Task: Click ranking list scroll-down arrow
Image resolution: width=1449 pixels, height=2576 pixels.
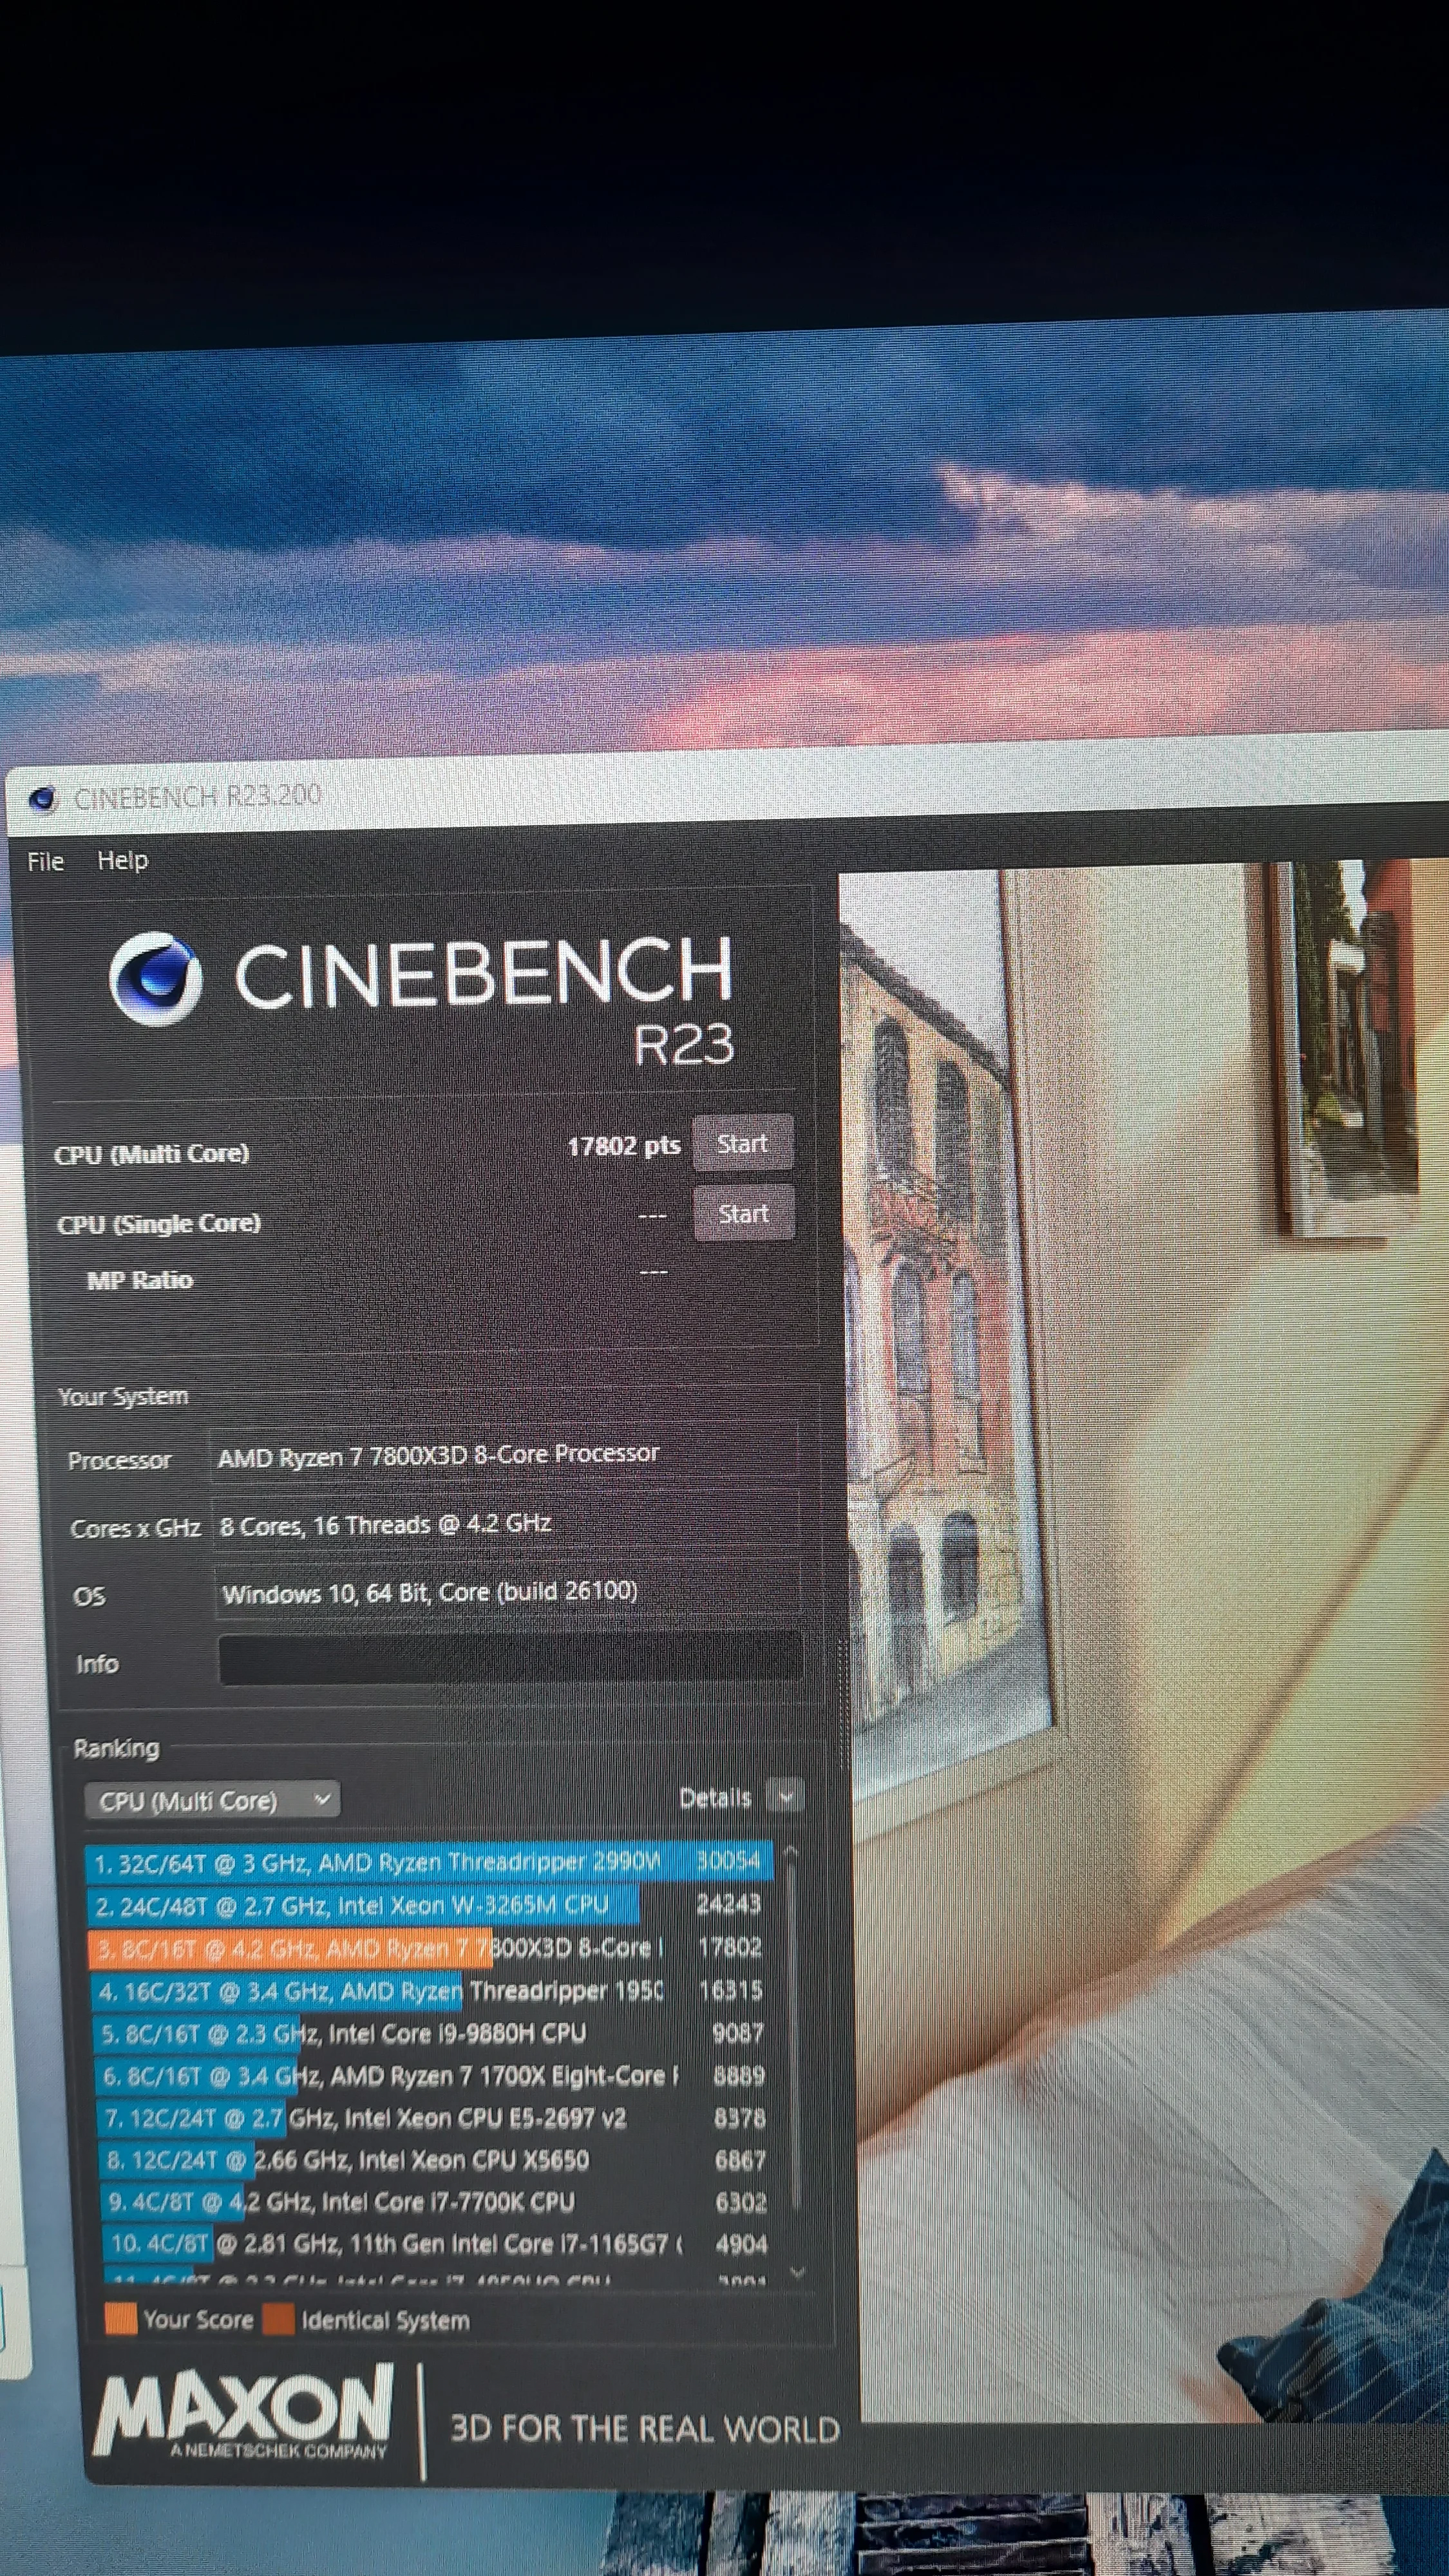Action: coord(796,2272)
